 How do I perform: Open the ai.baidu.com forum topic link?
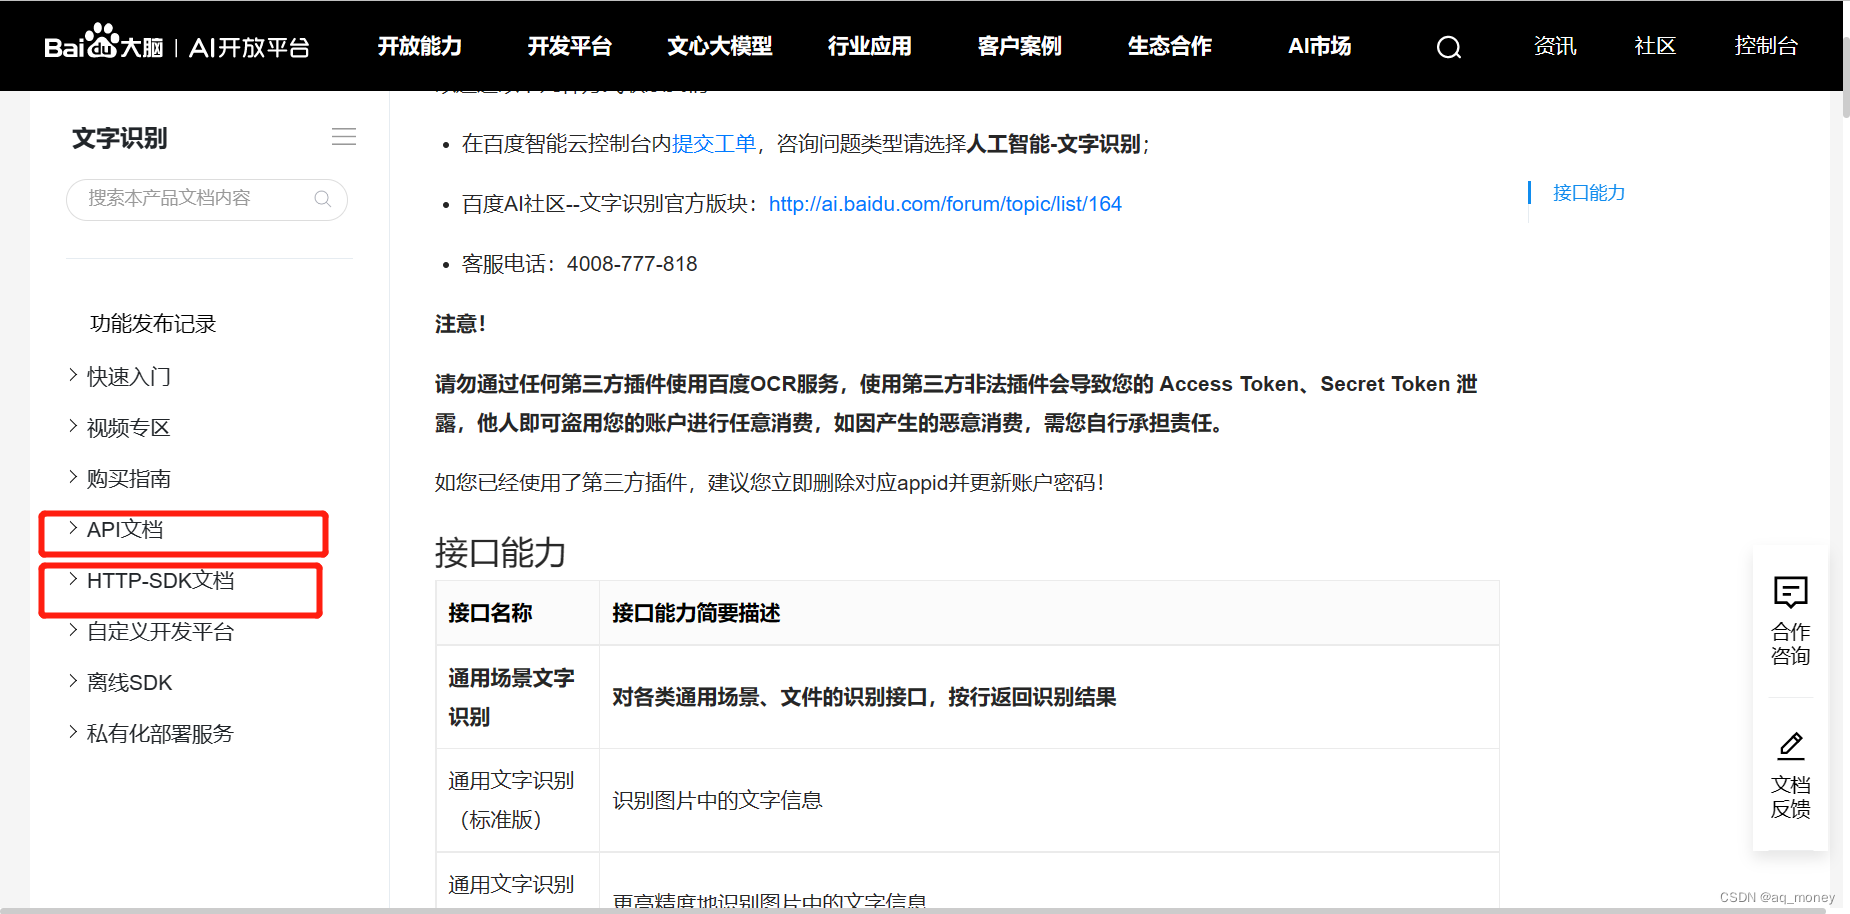(945, 204)
